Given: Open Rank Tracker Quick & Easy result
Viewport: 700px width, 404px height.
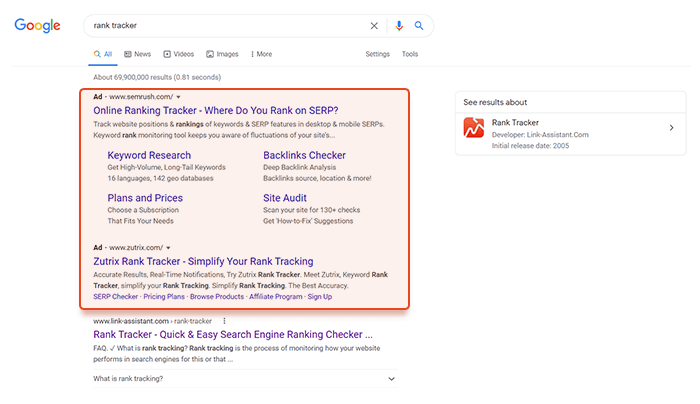Looking at the screenshot, I should point(233,334).
